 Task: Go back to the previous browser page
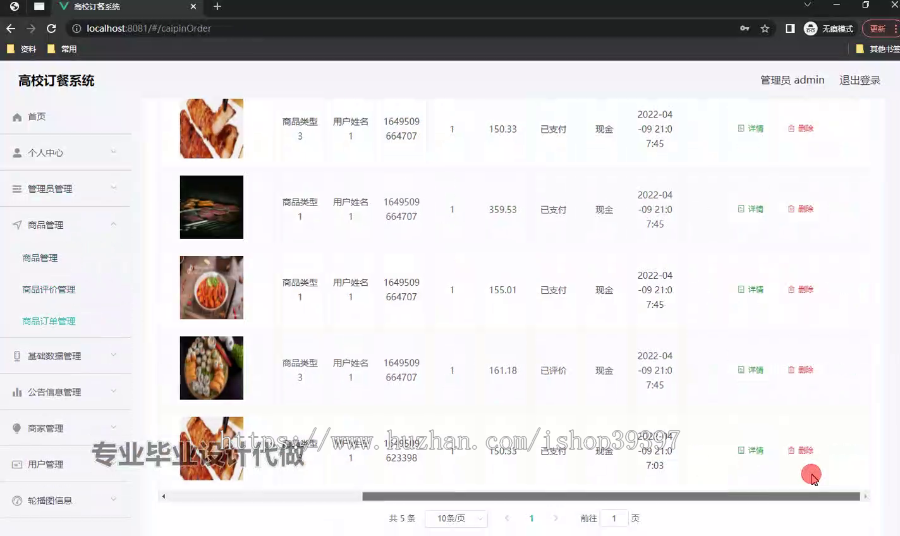[x=10, y=28]
